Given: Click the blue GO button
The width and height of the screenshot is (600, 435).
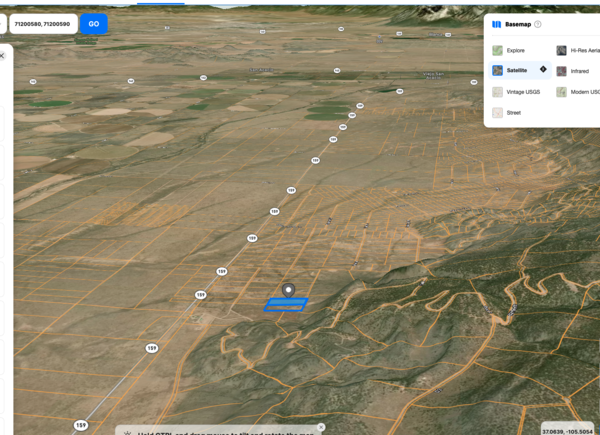Looking at the screenshot, I should [94, 24].
